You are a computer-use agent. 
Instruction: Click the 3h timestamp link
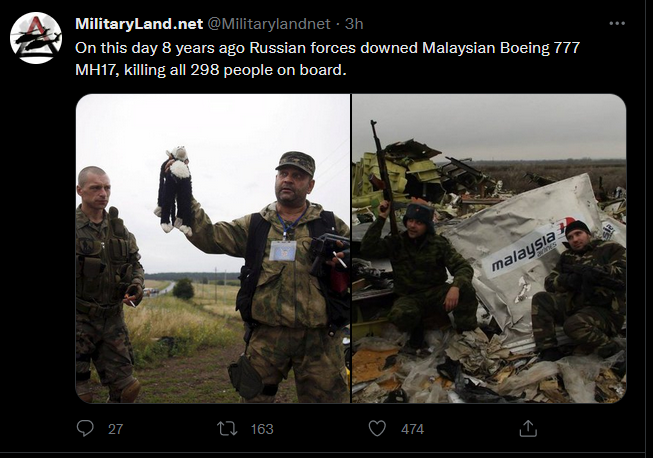354,24
